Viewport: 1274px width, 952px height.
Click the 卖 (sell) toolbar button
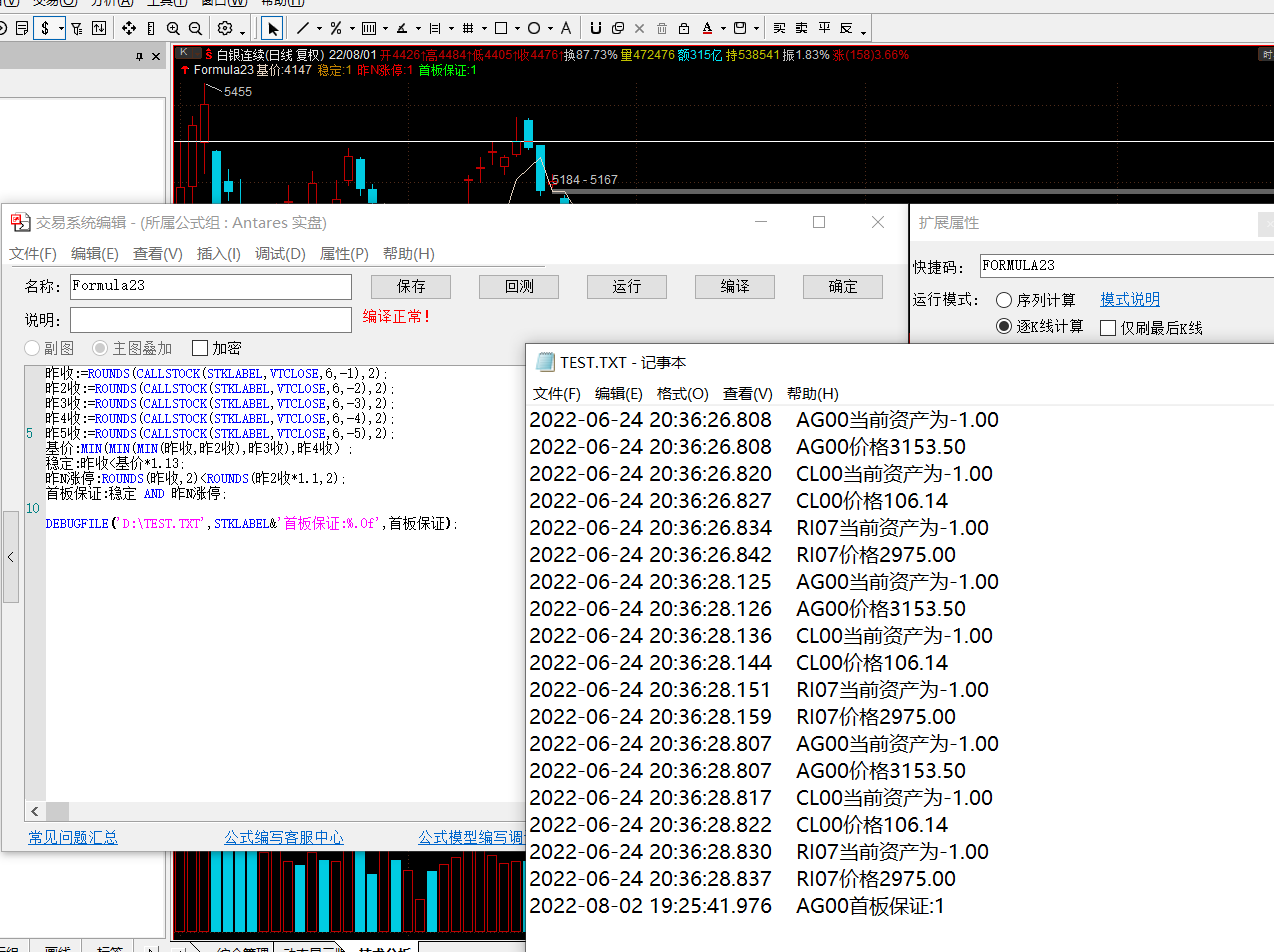(801, 29)
